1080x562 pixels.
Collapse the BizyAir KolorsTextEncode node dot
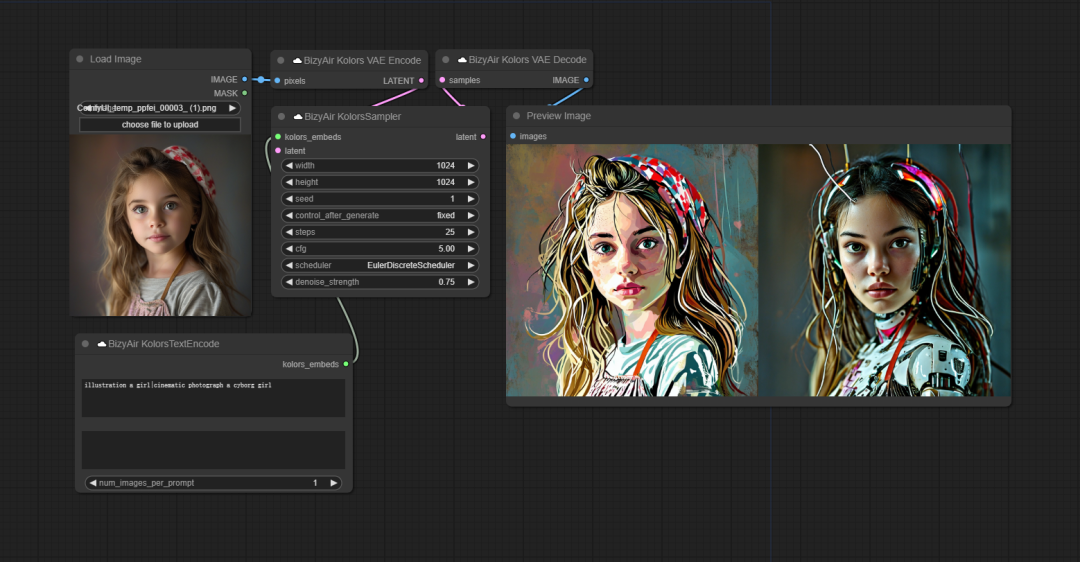pos(85,344)
